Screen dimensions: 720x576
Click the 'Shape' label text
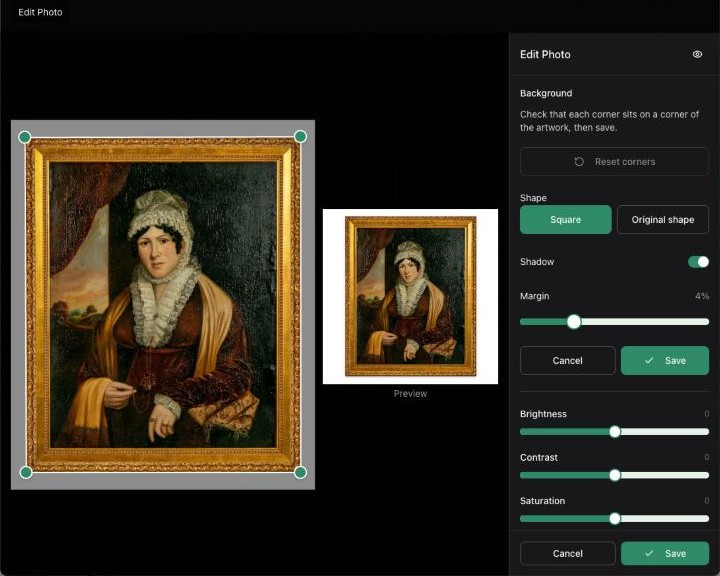point(533,198)
